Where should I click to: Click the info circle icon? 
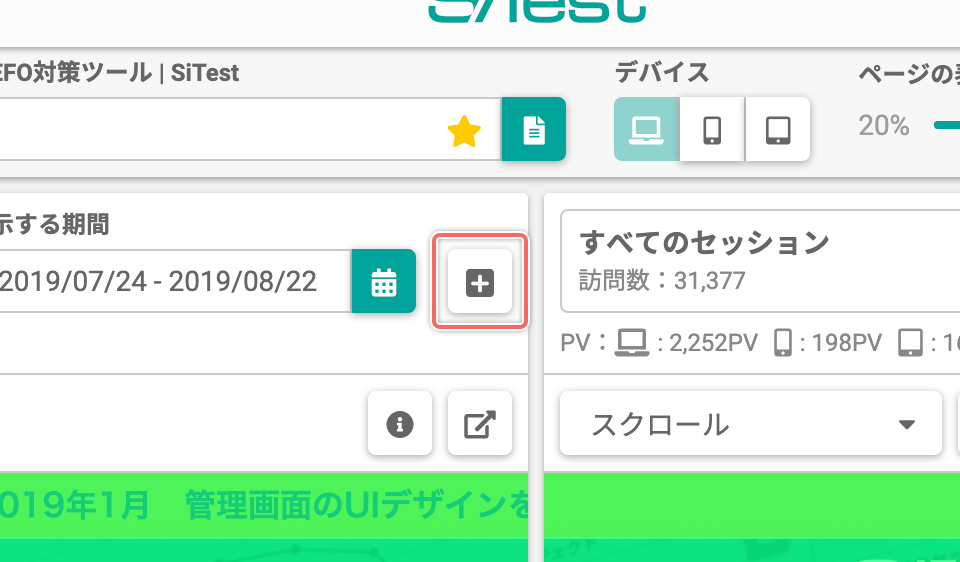click(400, 423)
